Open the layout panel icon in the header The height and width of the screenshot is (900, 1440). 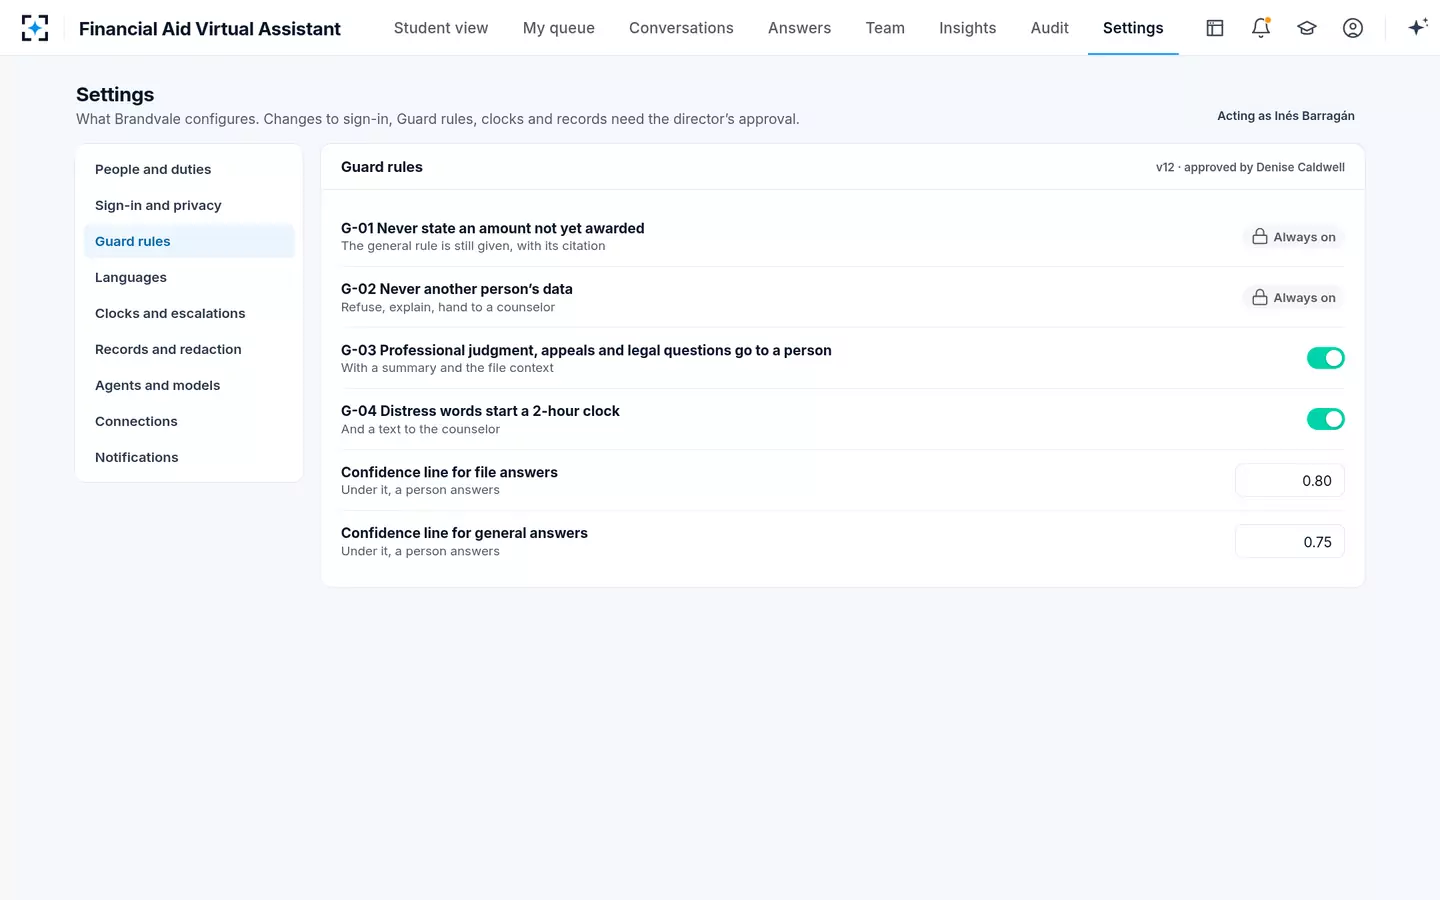[1215, 28]
